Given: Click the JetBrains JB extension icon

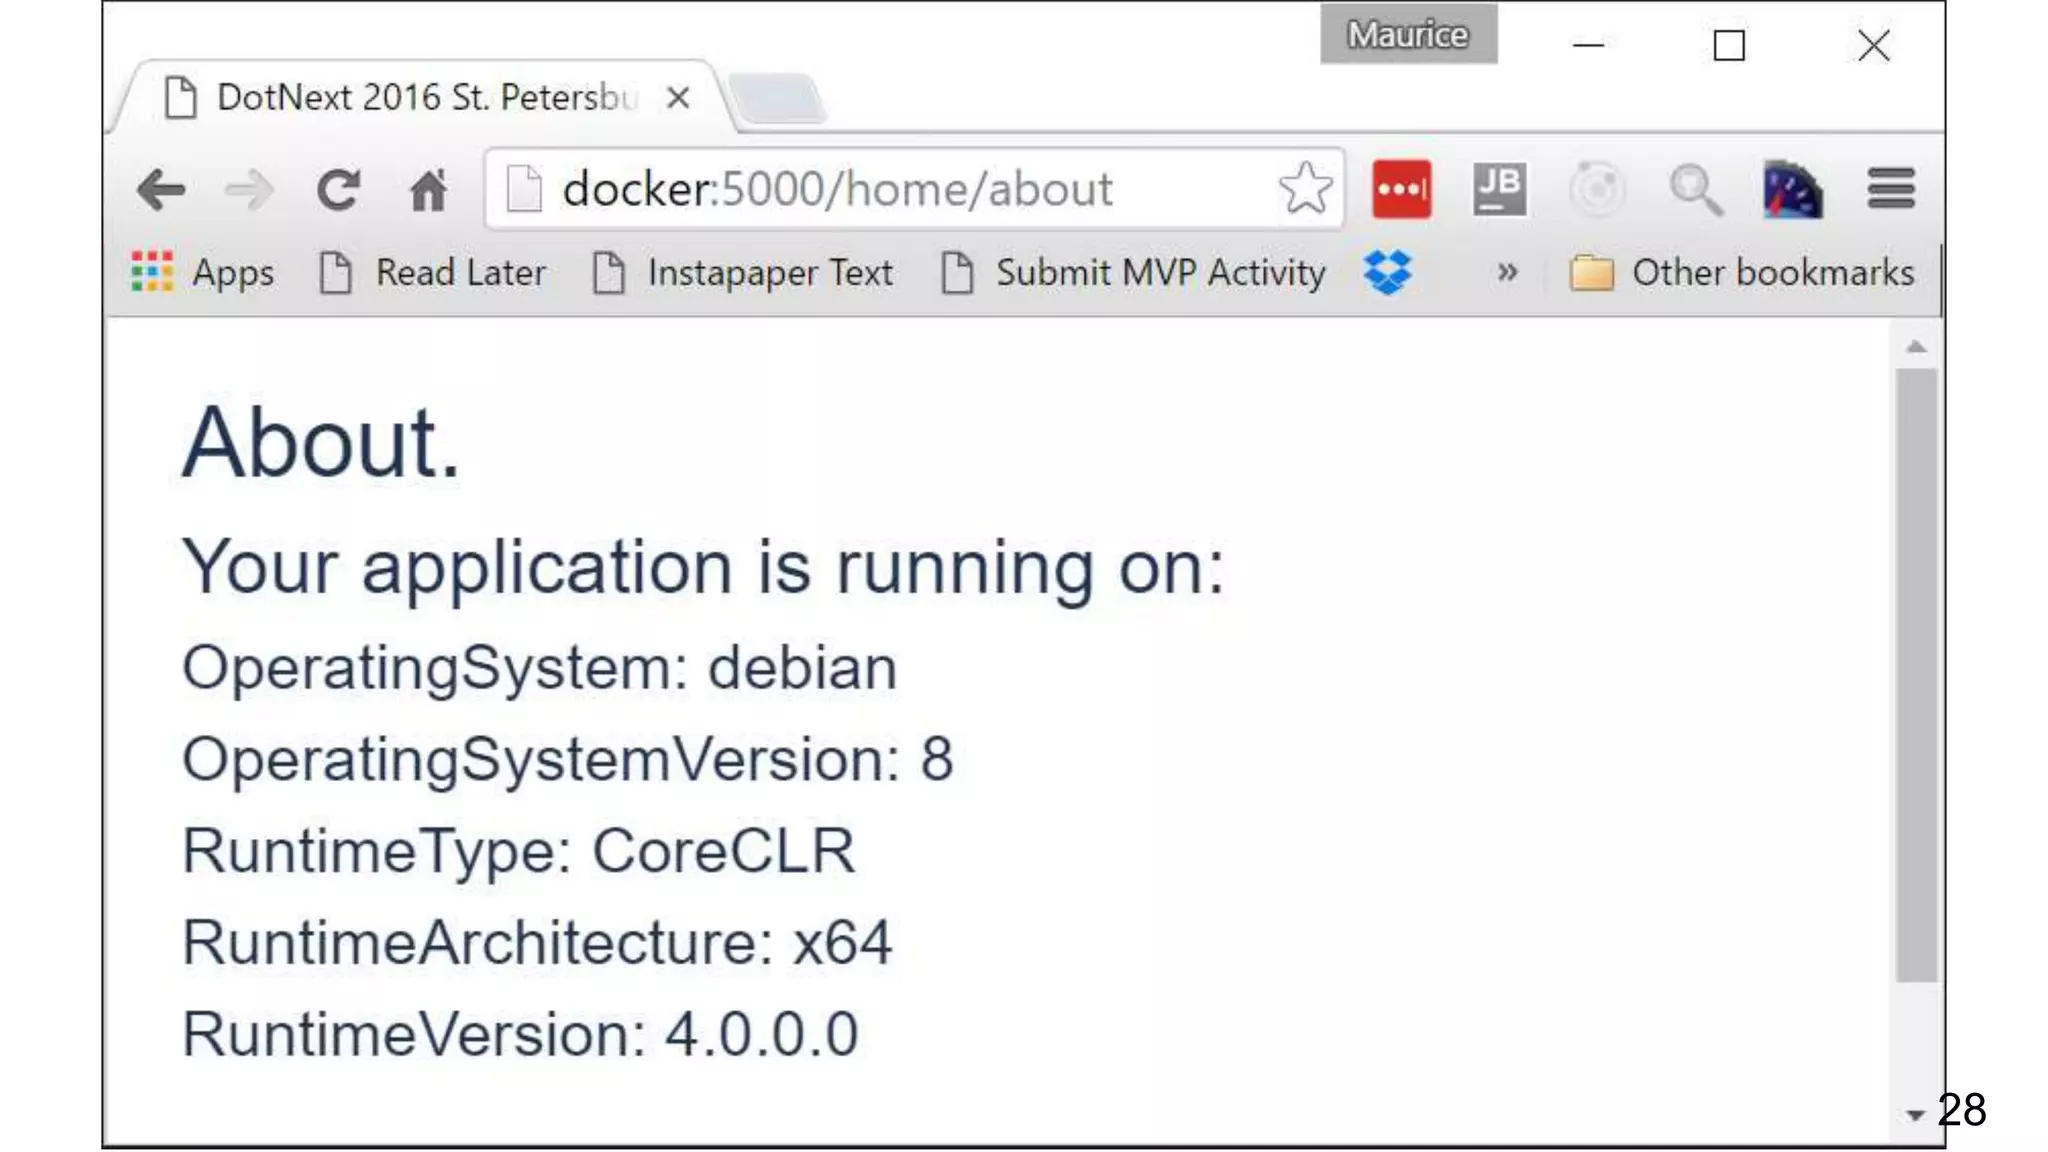Looking at the screenshot, I should click(x=1499, y=189).
